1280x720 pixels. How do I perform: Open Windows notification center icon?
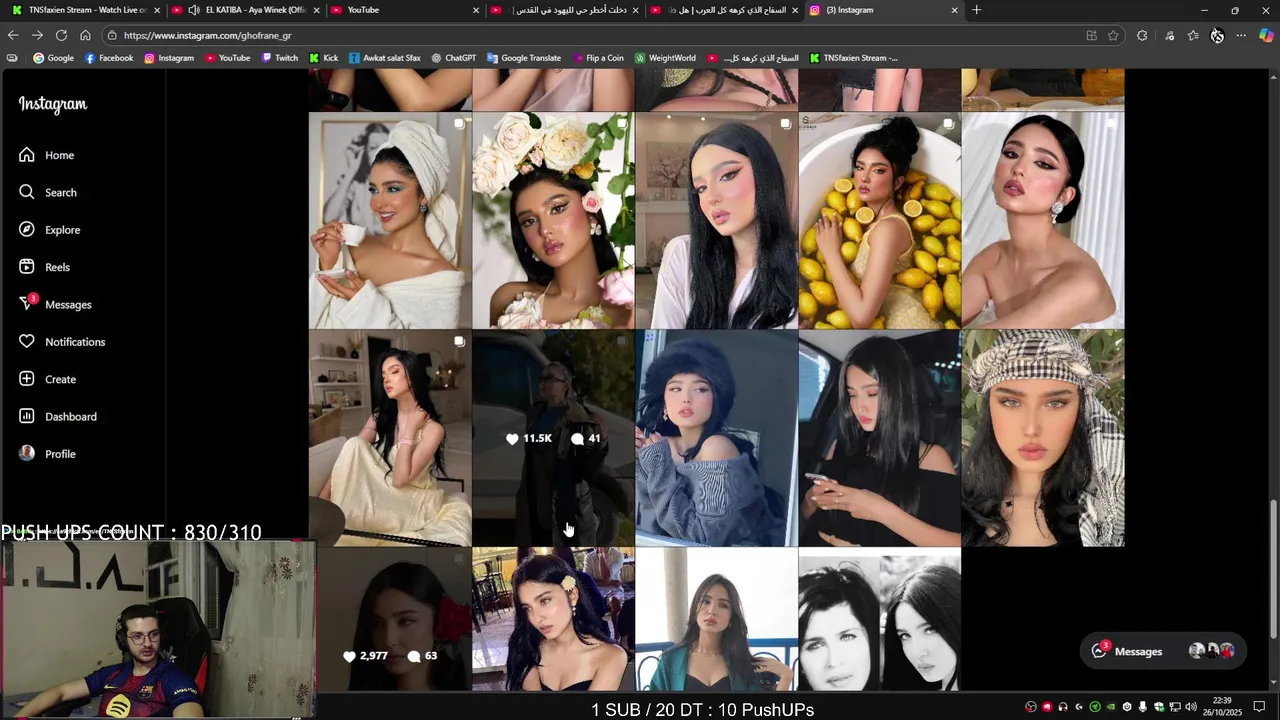pos(1259,707)
